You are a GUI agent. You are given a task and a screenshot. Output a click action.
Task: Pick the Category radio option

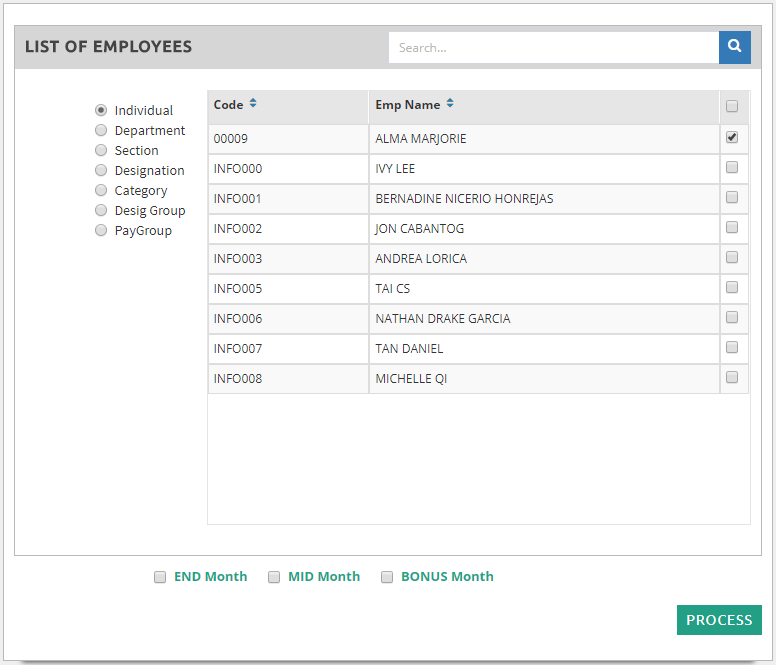(x=101, y=191)
